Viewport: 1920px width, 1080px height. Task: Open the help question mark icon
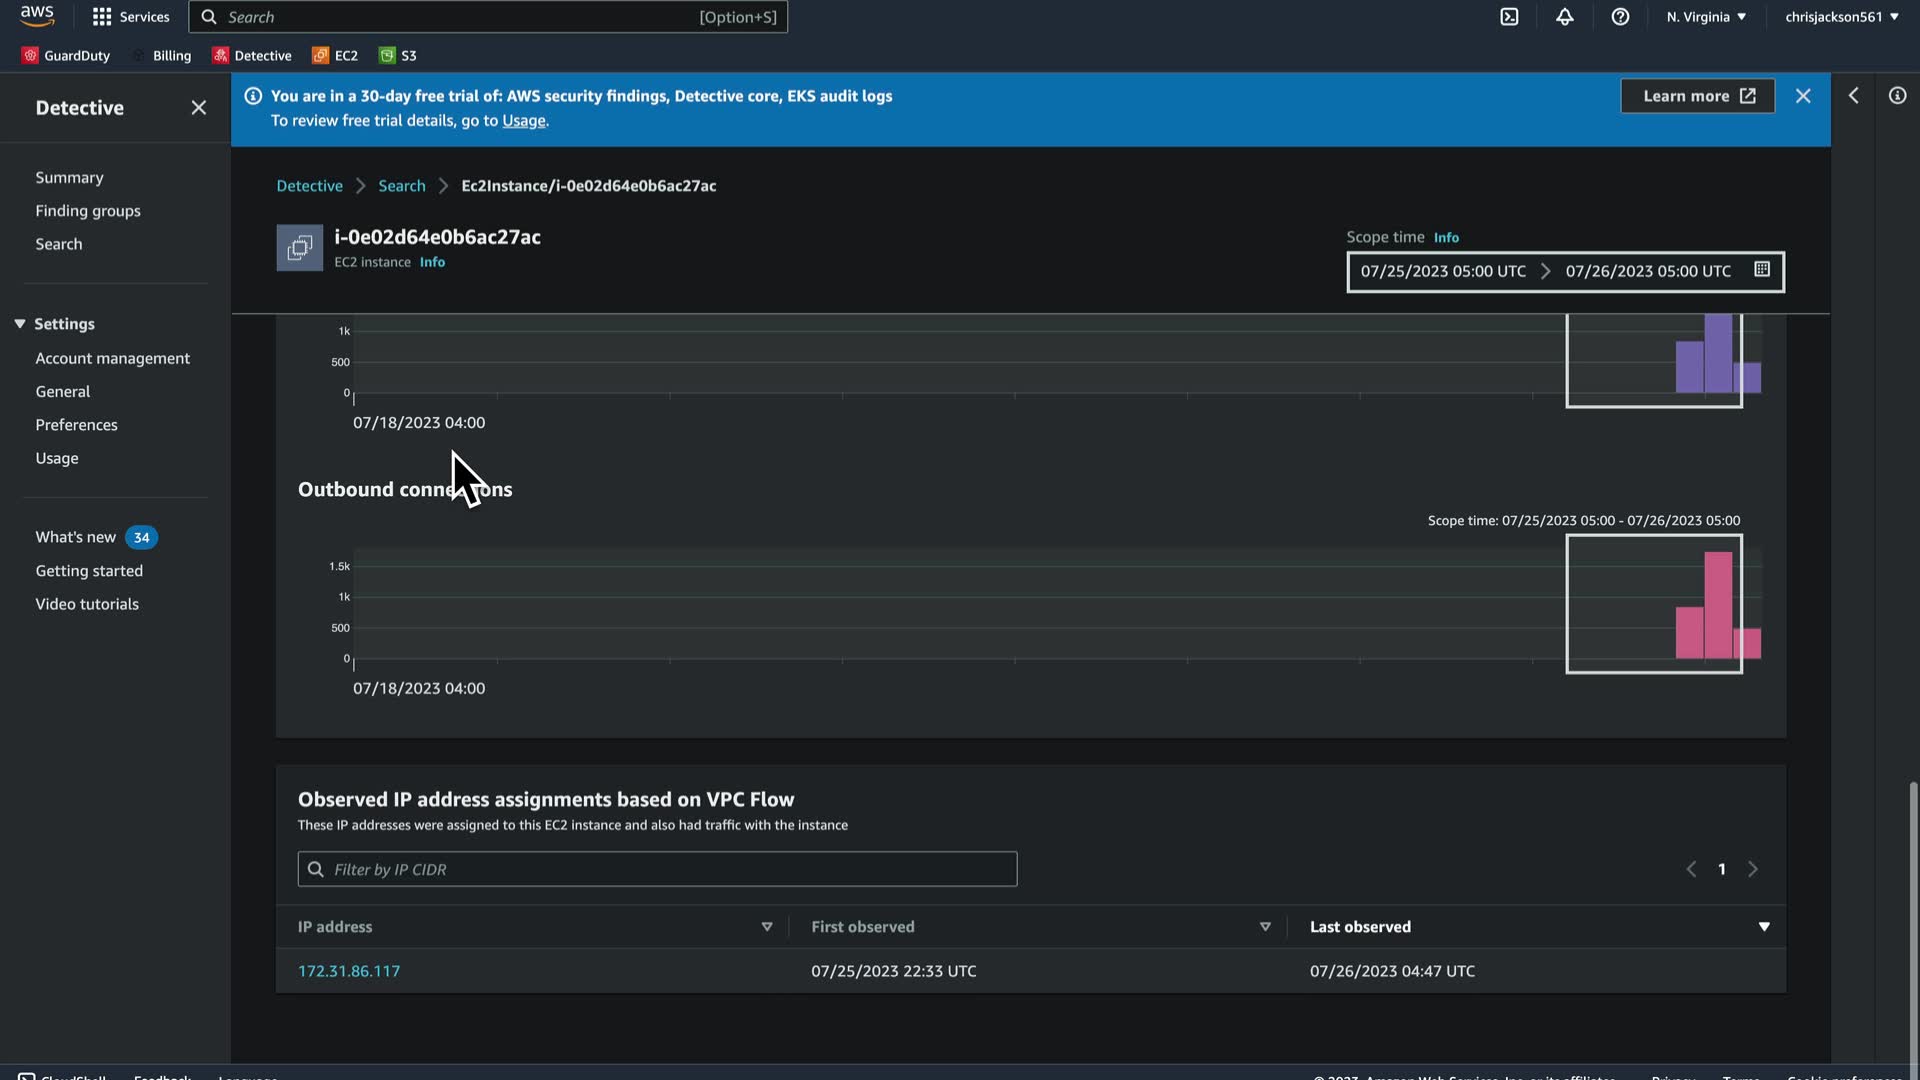[x=1620, y=17]
